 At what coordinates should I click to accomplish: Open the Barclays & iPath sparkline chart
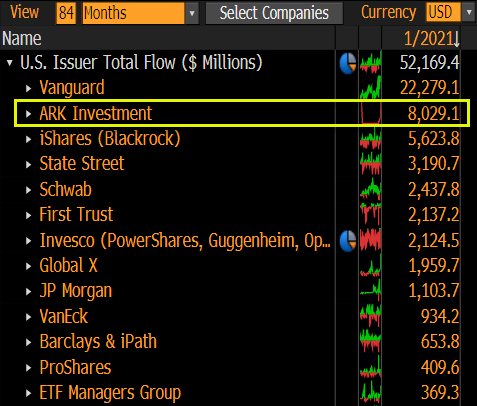pos(370,341)
